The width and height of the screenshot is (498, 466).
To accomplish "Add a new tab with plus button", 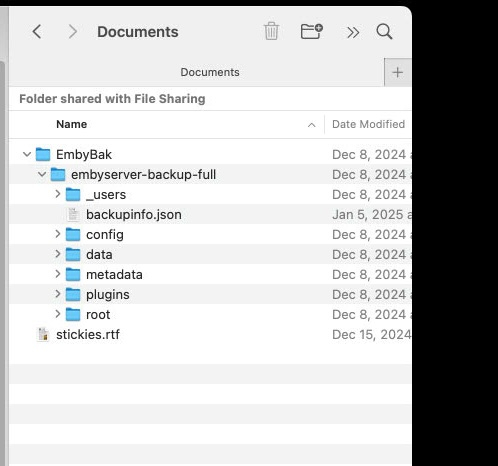I will (x=397, y=72).
